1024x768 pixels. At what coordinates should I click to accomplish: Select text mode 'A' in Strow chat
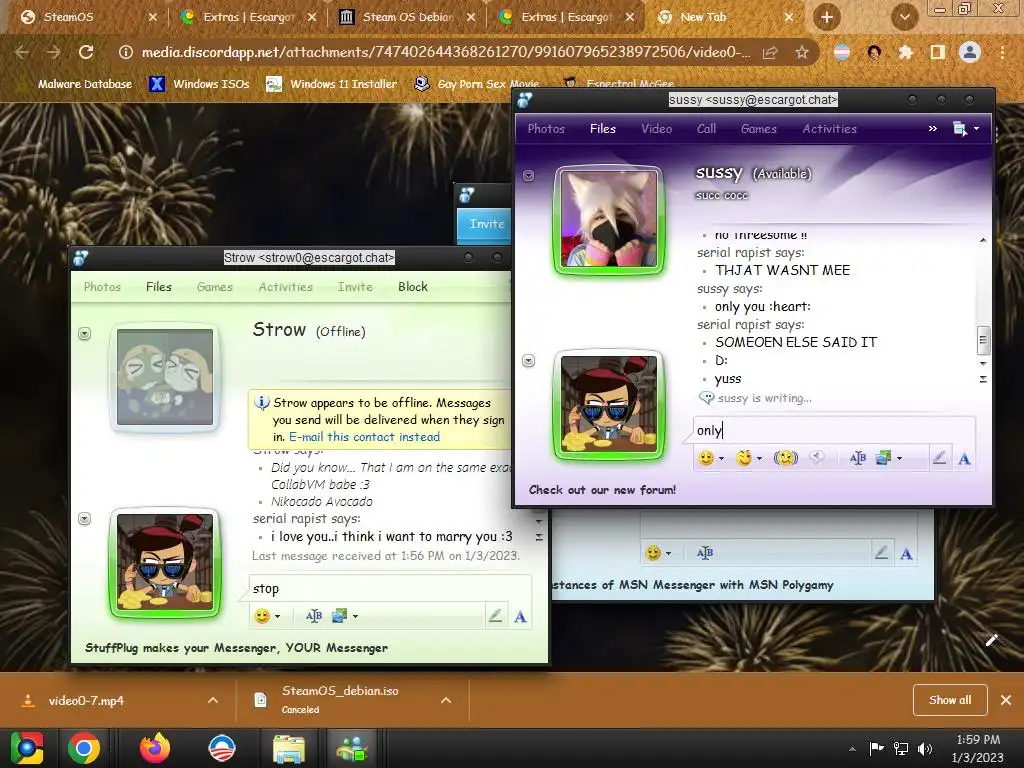click(520, 616)
